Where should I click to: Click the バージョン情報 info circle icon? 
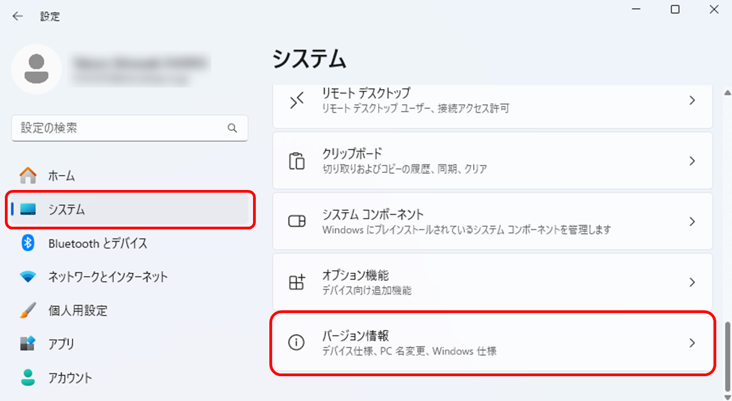(x=296, y=342)
